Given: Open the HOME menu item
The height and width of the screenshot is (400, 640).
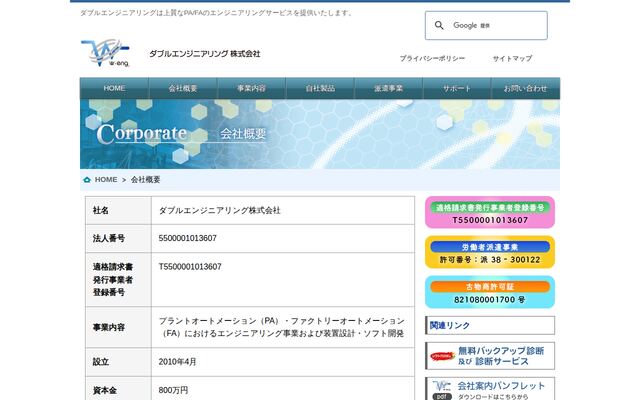Looking at the screenshot, I should tap(114, 88).
